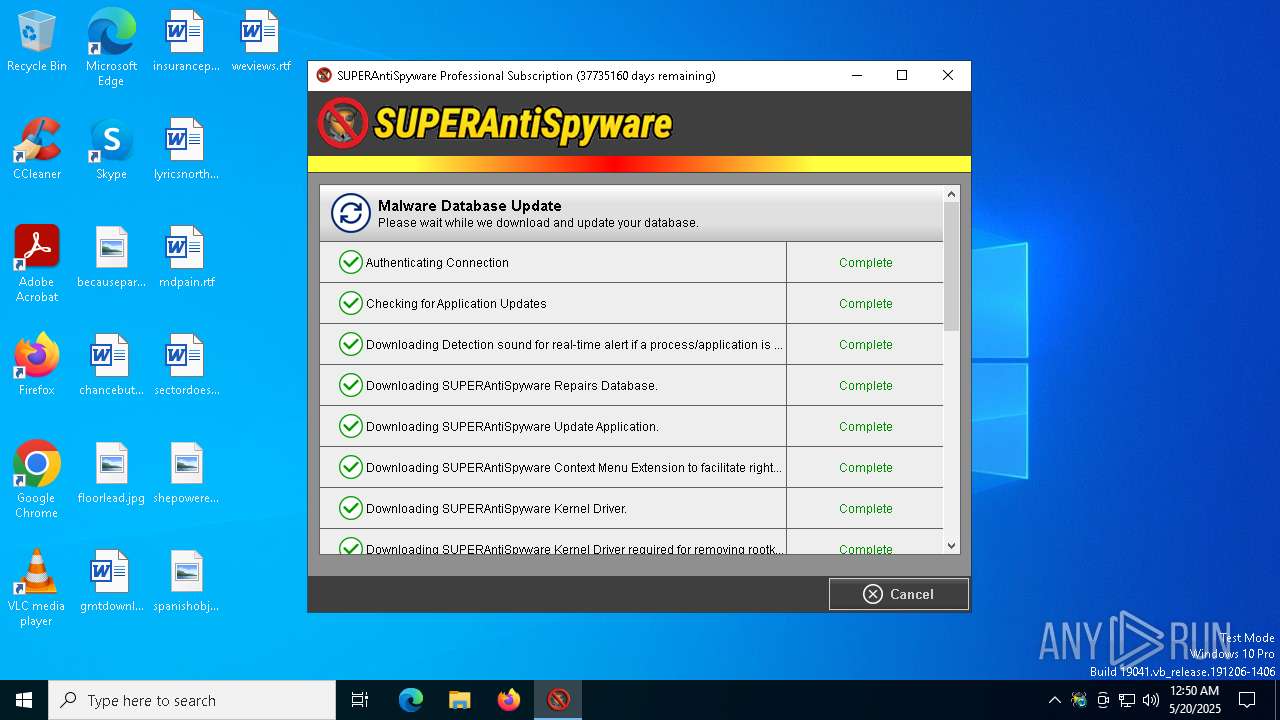Select the insurancep... document on desktop
This screenshot has height=720, width=1280.
pyautogui.click(x=186, y=41)
